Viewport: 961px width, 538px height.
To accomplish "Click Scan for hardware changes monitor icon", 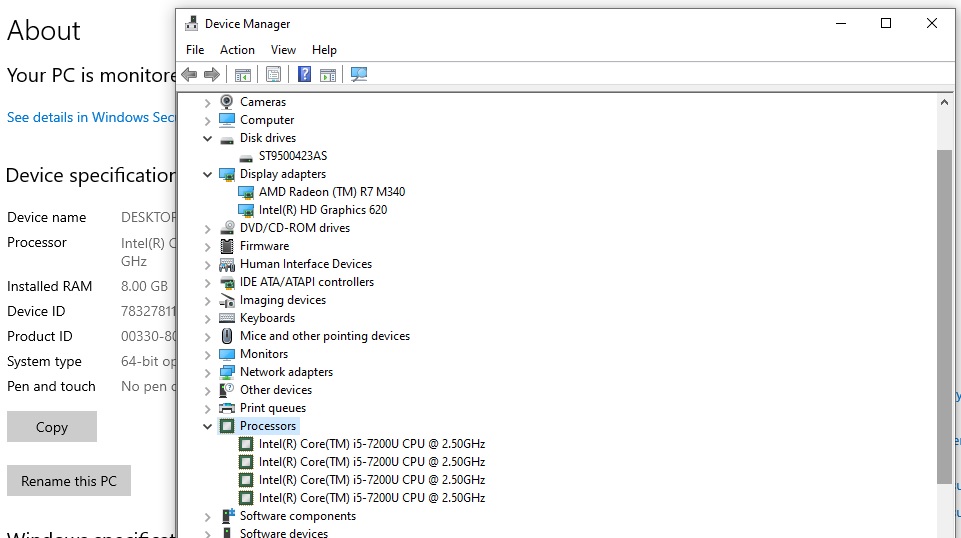I will 359,75.
